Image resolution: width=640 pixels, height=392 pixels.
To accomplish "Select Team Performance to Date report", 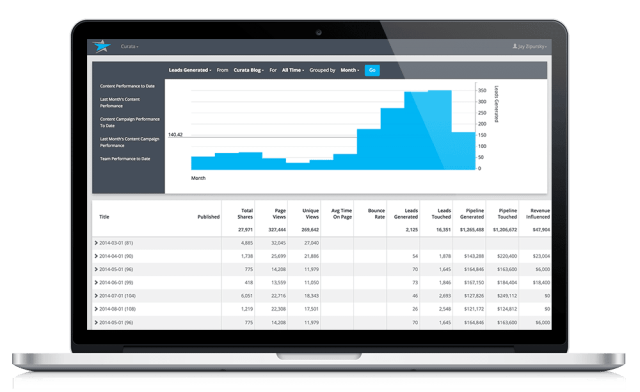I will coord(125,159).
